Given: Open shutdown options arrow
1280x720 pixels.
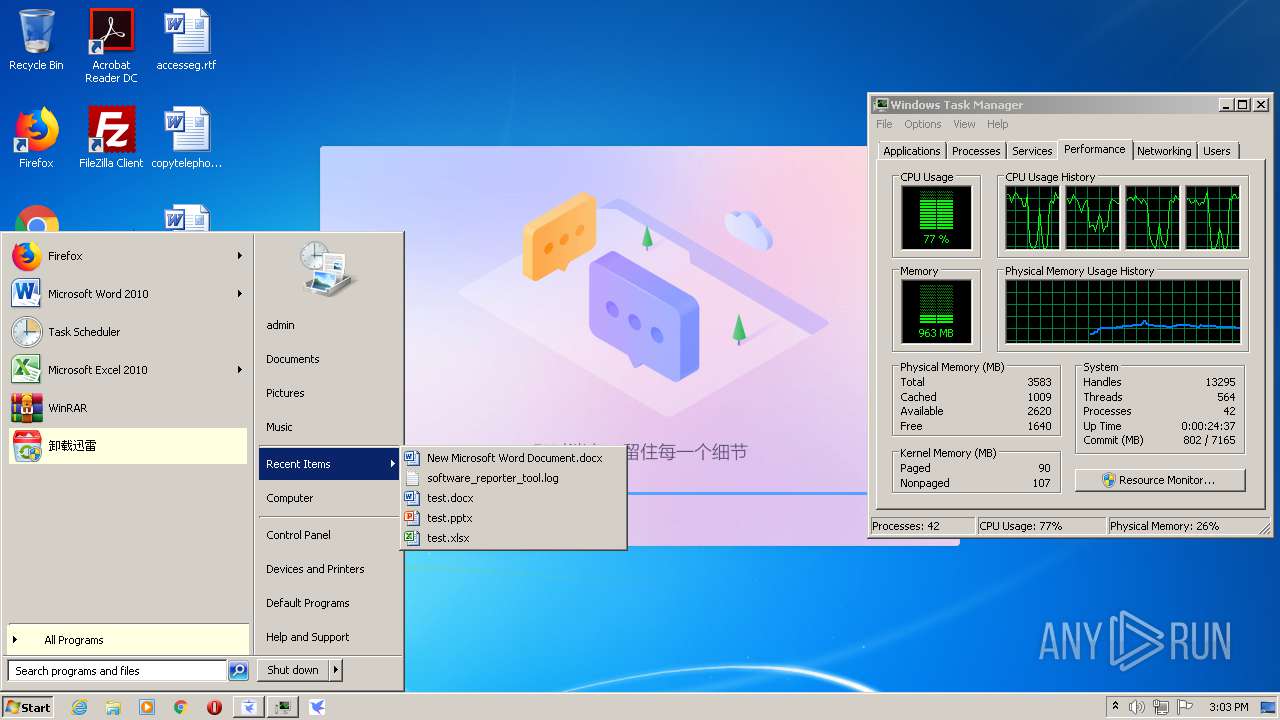Looking at the screenshot, I should [336, 670].
